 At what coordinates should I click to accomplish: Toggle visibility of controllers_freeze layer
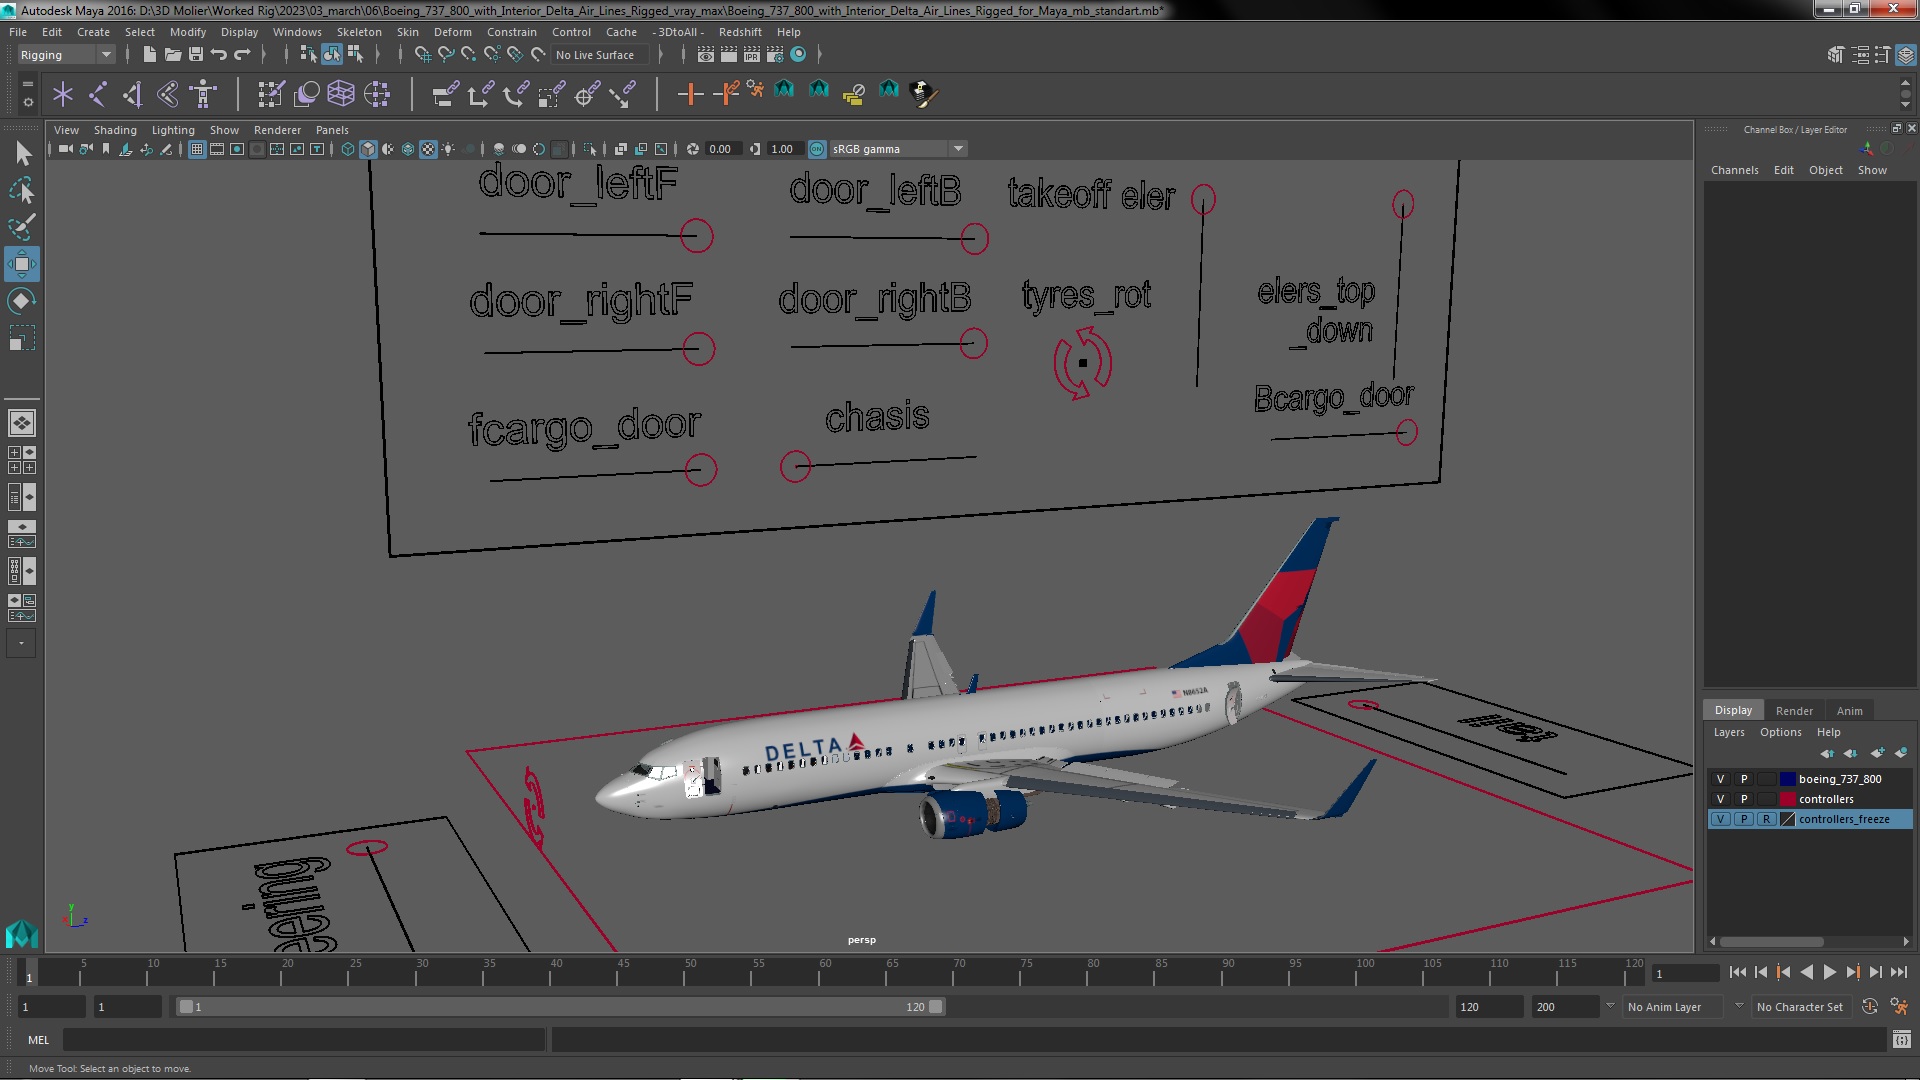tap(1720, 819)
